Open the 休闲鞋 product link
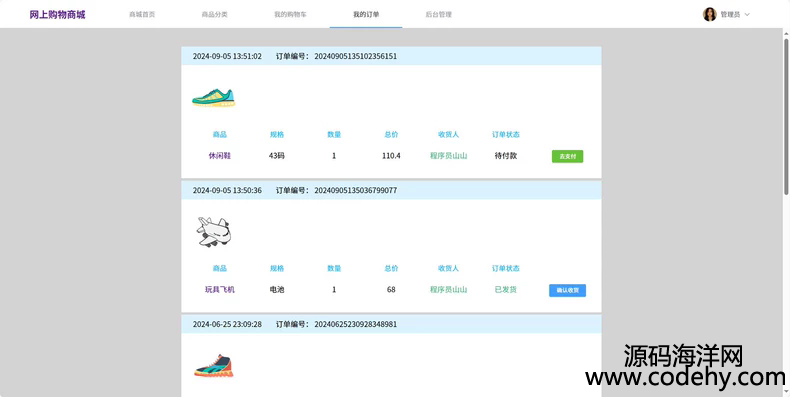Image resolution: width=790 pixels, height=397 pixels. (220, 156)
